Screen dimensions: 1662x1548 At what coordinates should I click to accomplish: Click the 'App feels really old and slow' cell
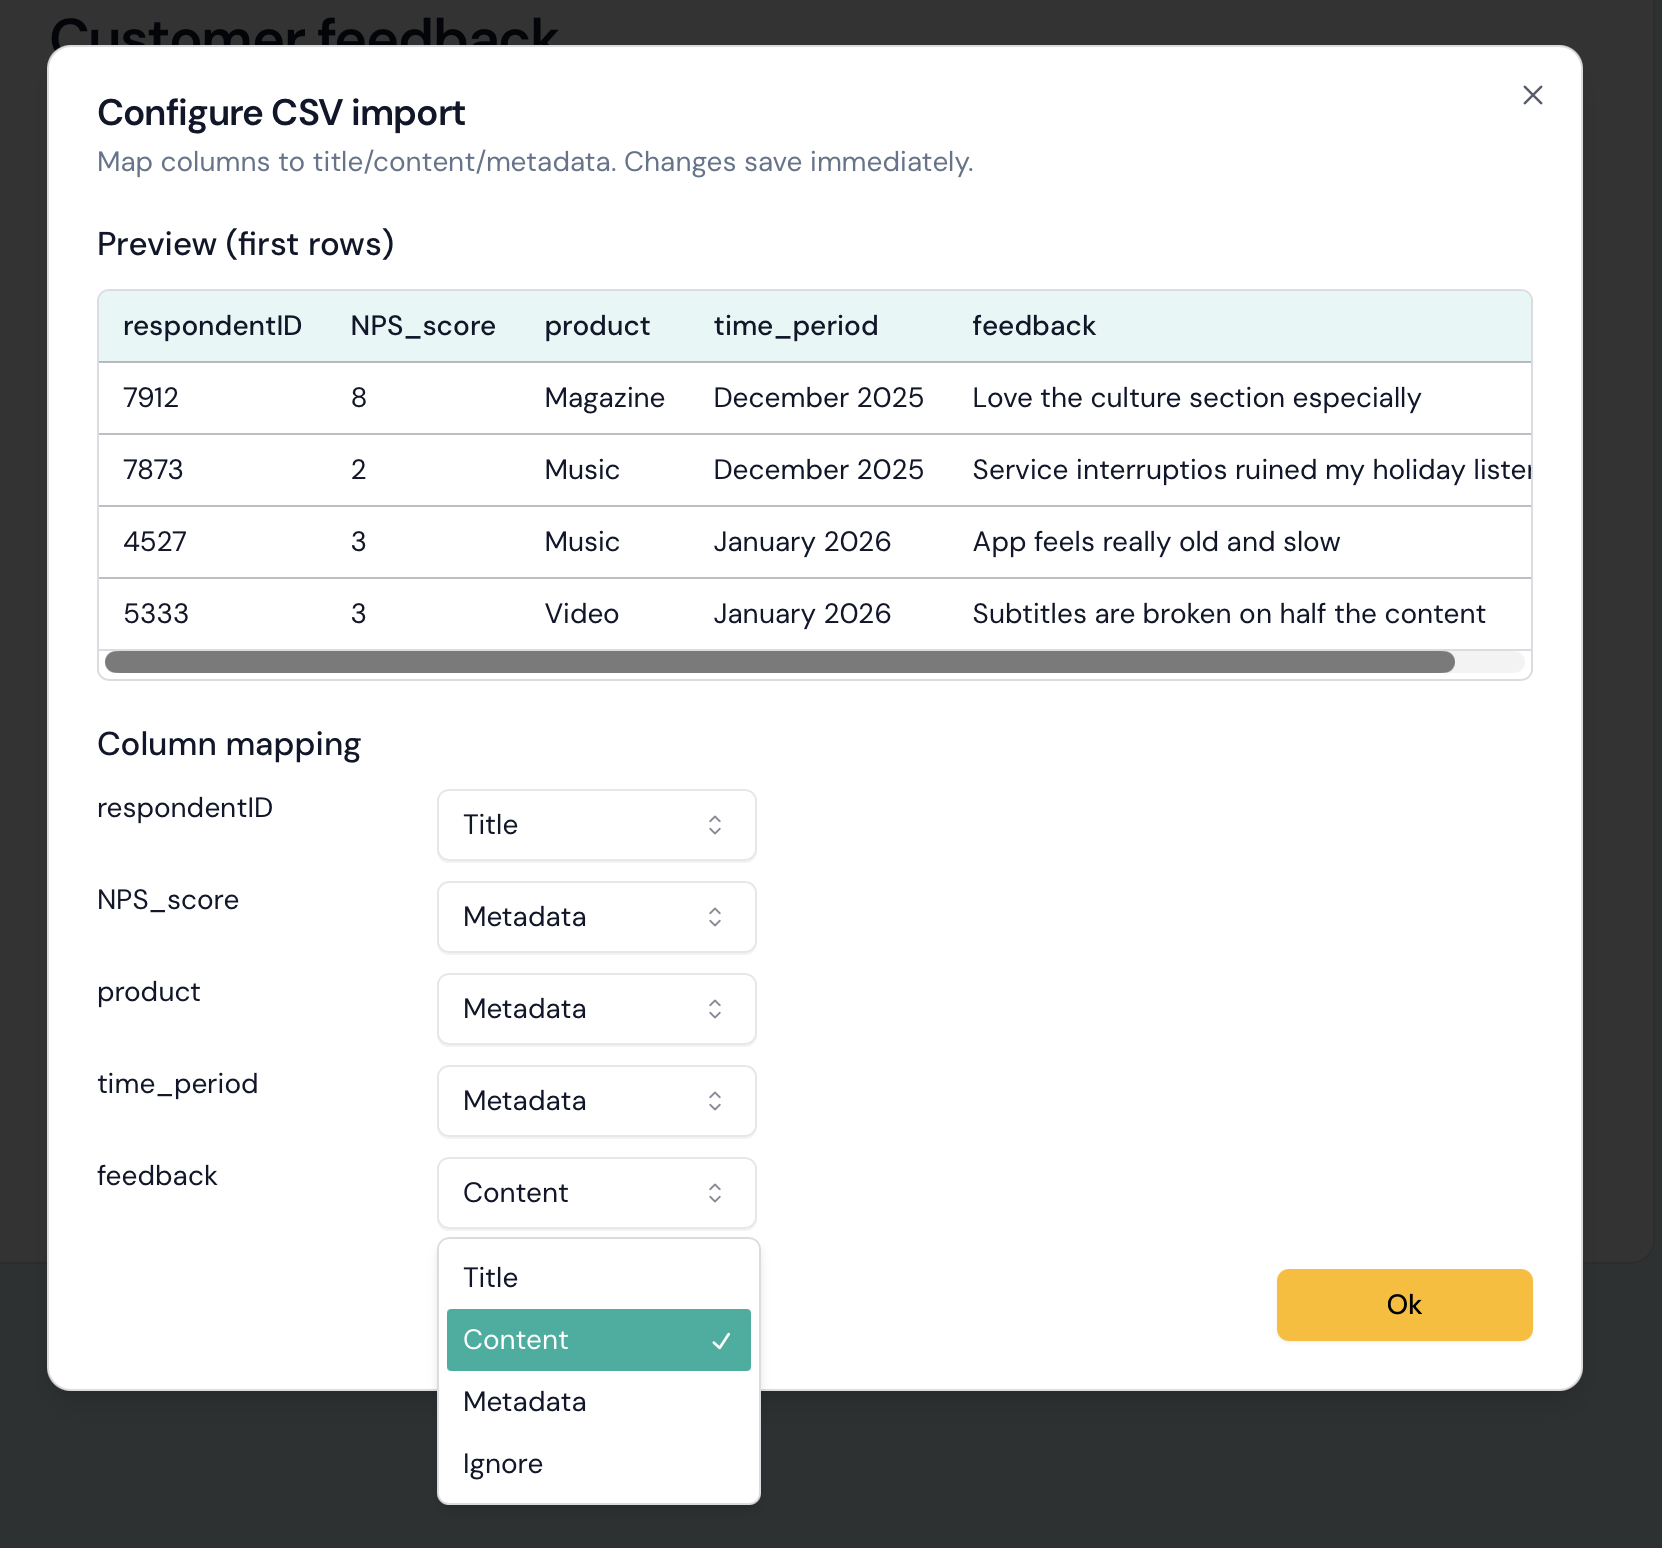pos(1156,542)
